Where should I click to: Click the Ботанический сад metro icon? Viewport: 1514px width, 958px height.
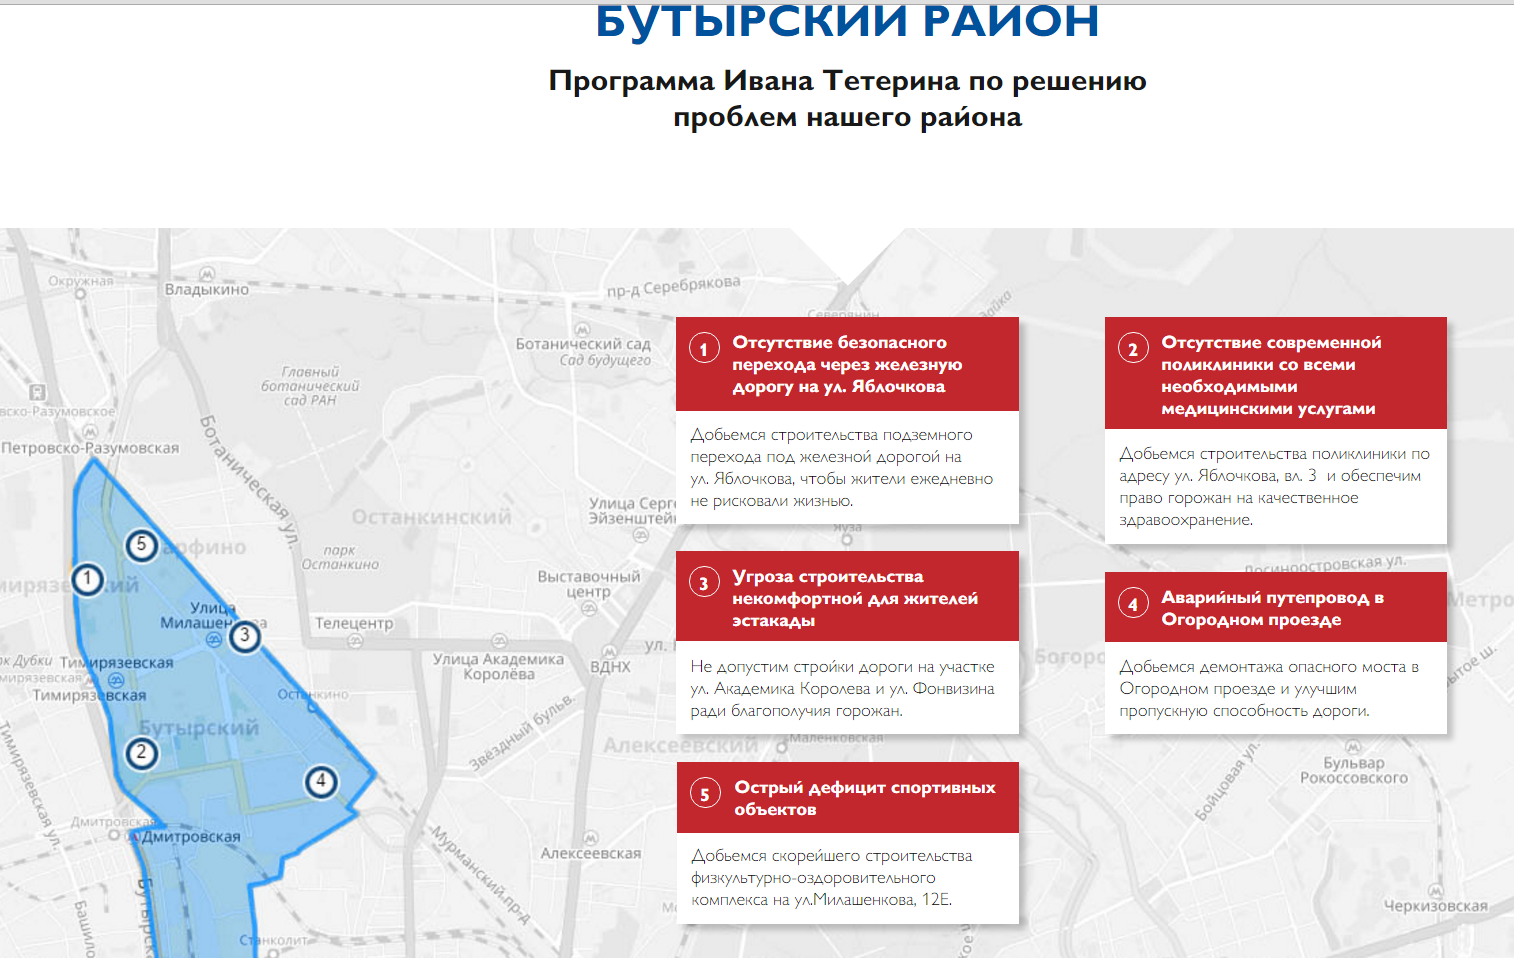click(x=583, y=329)
